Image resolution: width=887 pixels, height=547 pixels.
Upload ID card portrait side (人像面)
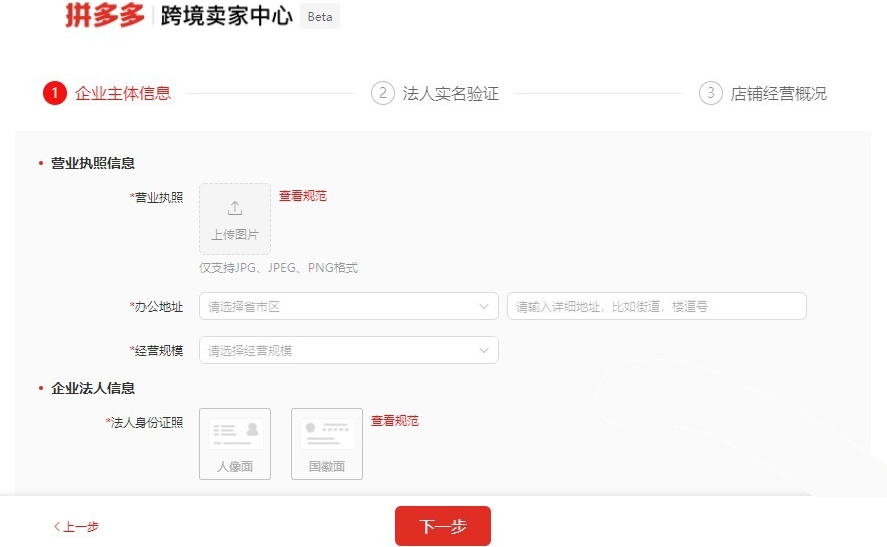(235, 444)
